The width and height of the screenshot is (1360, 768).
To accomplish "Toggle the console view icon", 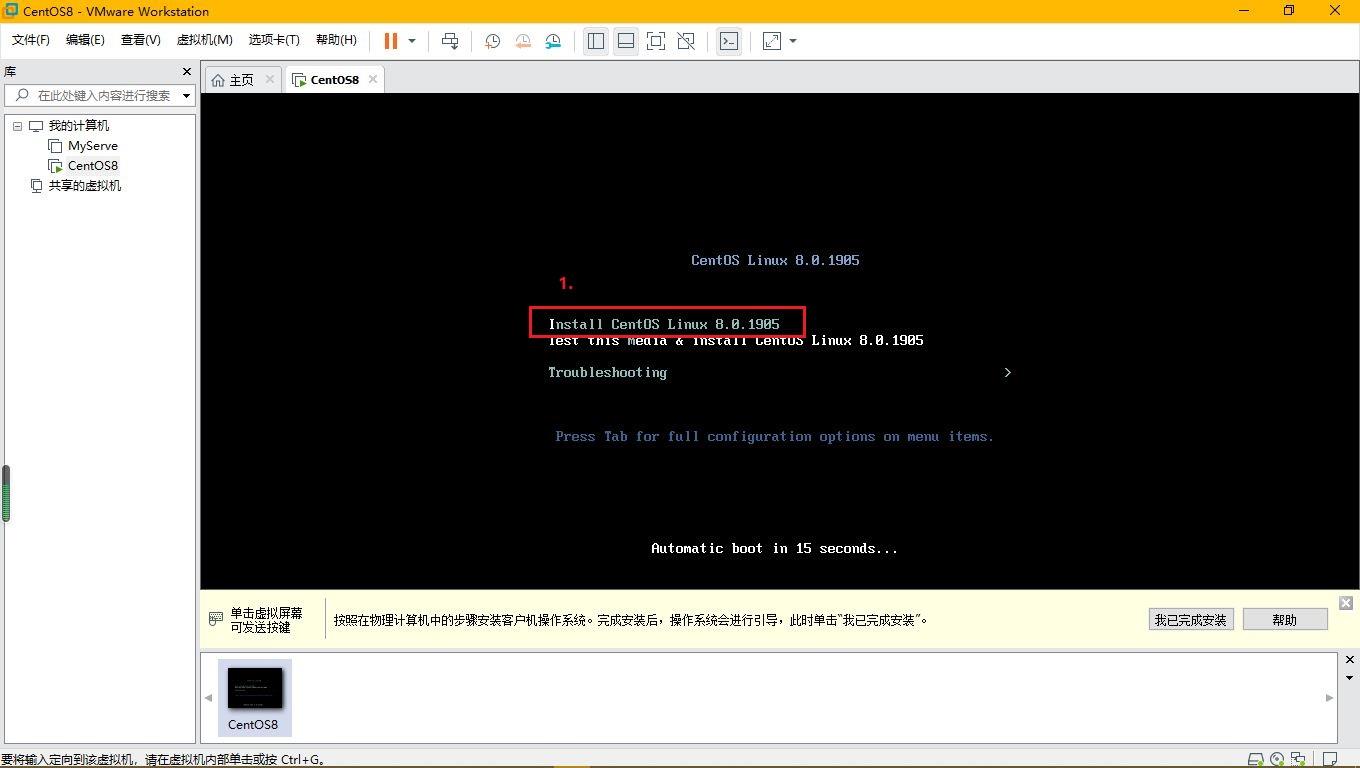I will point(729,41).
